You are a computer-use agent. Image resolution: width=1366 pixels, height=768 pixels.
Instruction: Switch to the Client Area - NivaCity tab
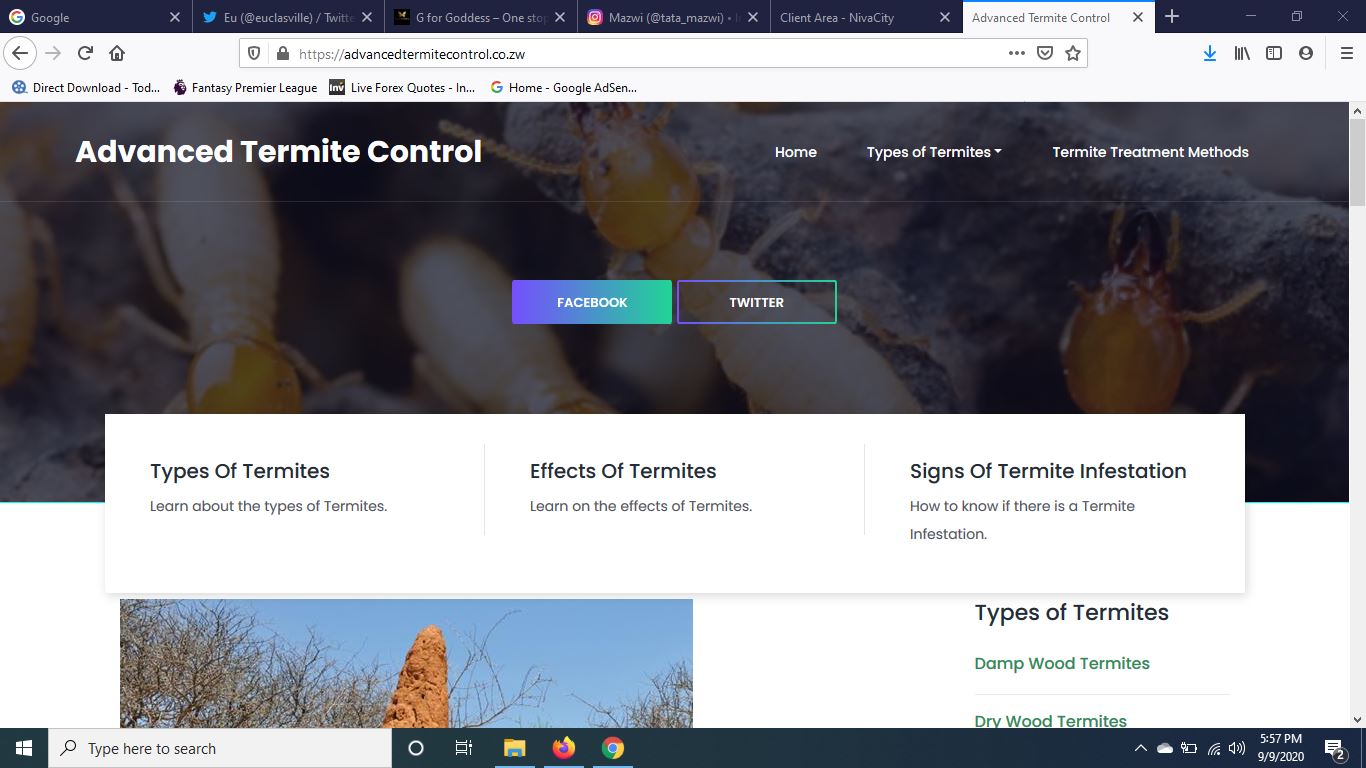[853, 17]
